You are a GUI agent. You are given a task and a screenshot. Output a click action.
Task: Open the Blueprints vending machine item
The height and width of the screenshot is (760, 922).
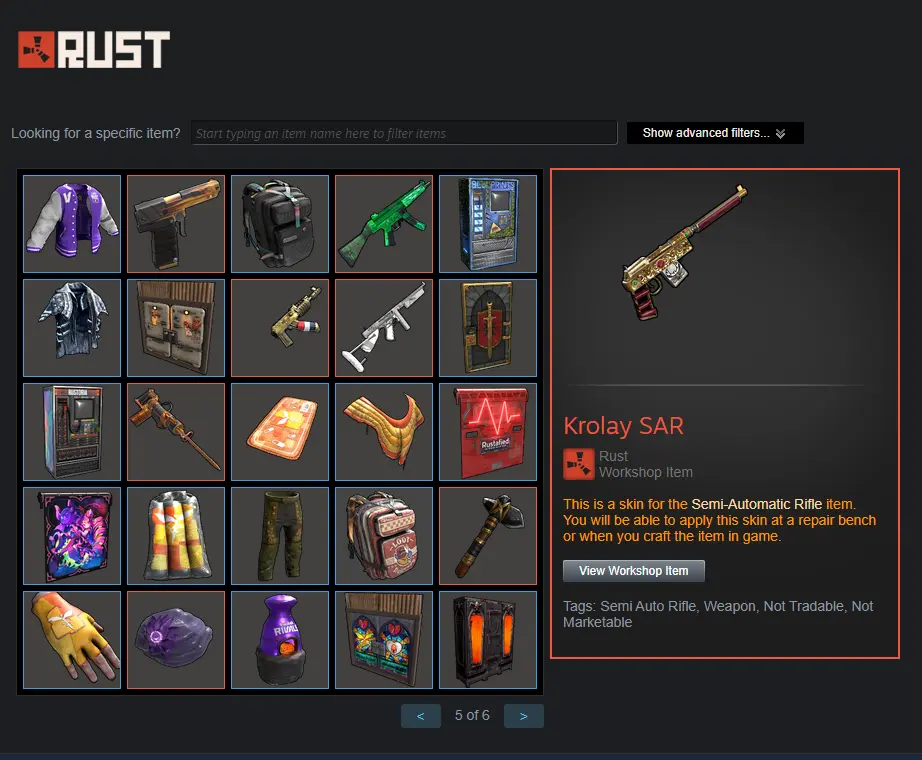click(x=488, y=224)
